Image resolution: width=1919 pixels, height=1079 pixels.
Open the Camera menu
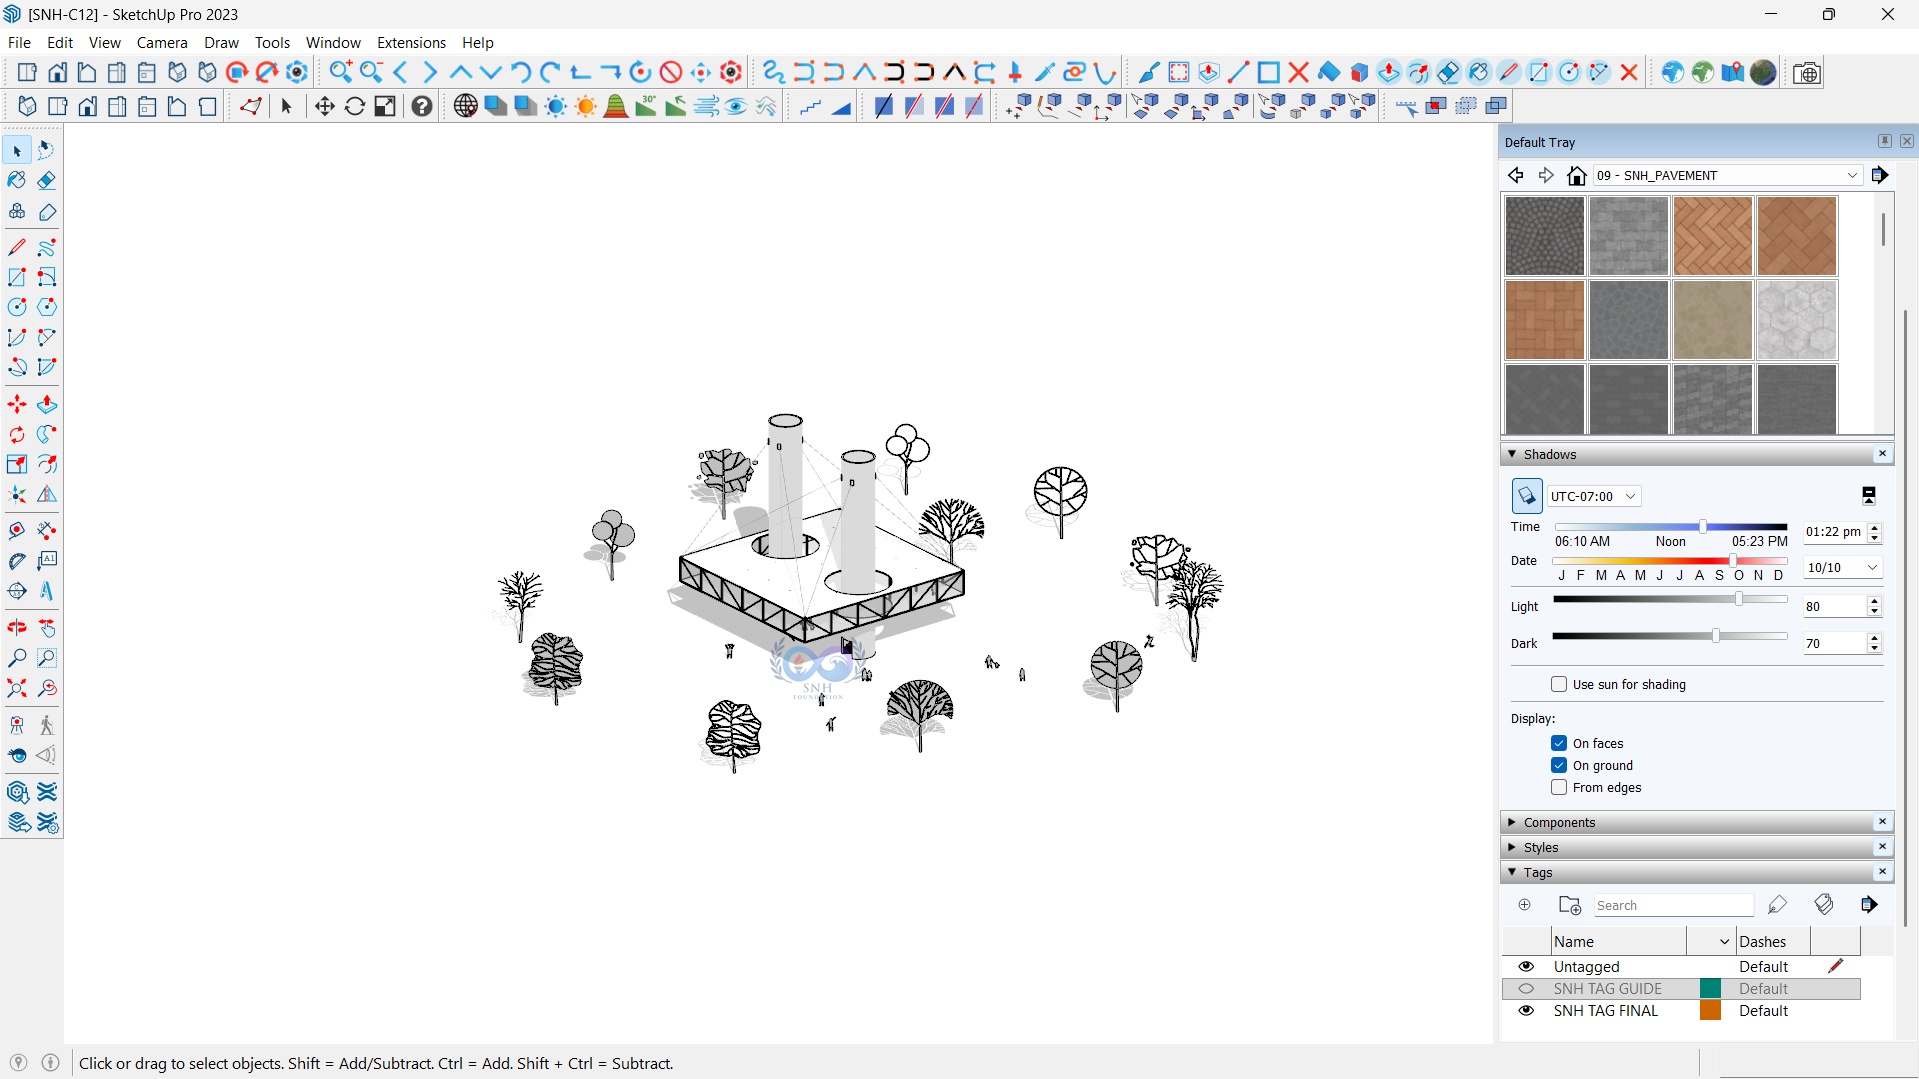click(x=162, y=42)
